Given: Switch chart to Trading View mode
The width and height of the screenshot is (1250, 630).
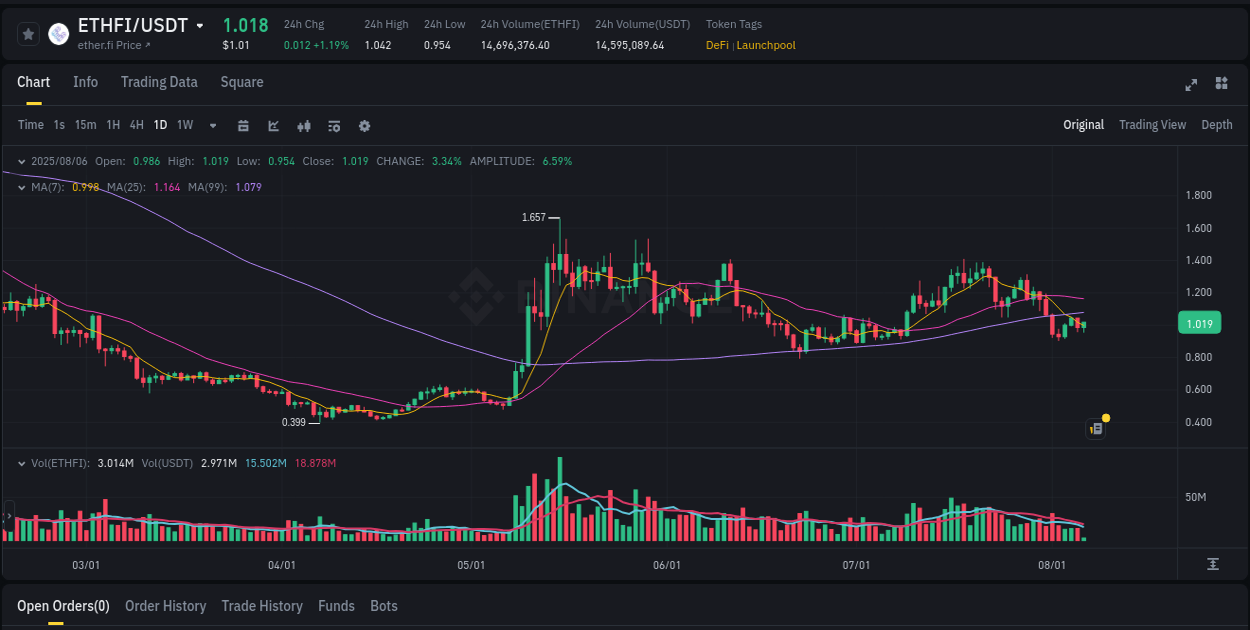Looking at the screenshot, I should (x=1152, y=125).
